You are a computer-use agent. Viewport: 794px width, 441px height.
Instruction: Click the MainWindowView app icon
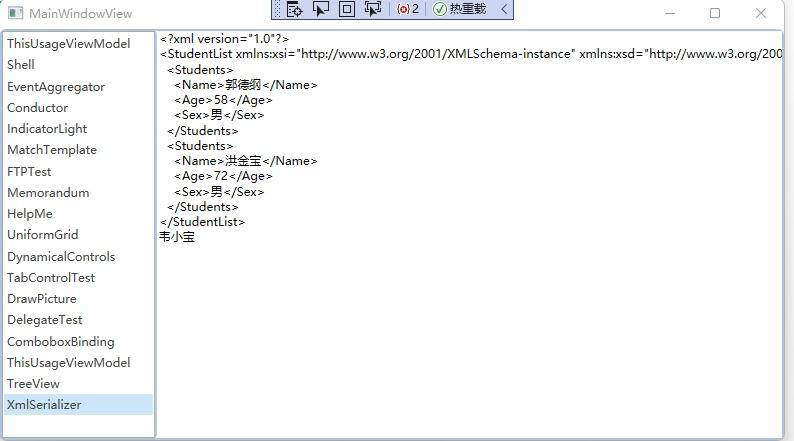point(16,13)
